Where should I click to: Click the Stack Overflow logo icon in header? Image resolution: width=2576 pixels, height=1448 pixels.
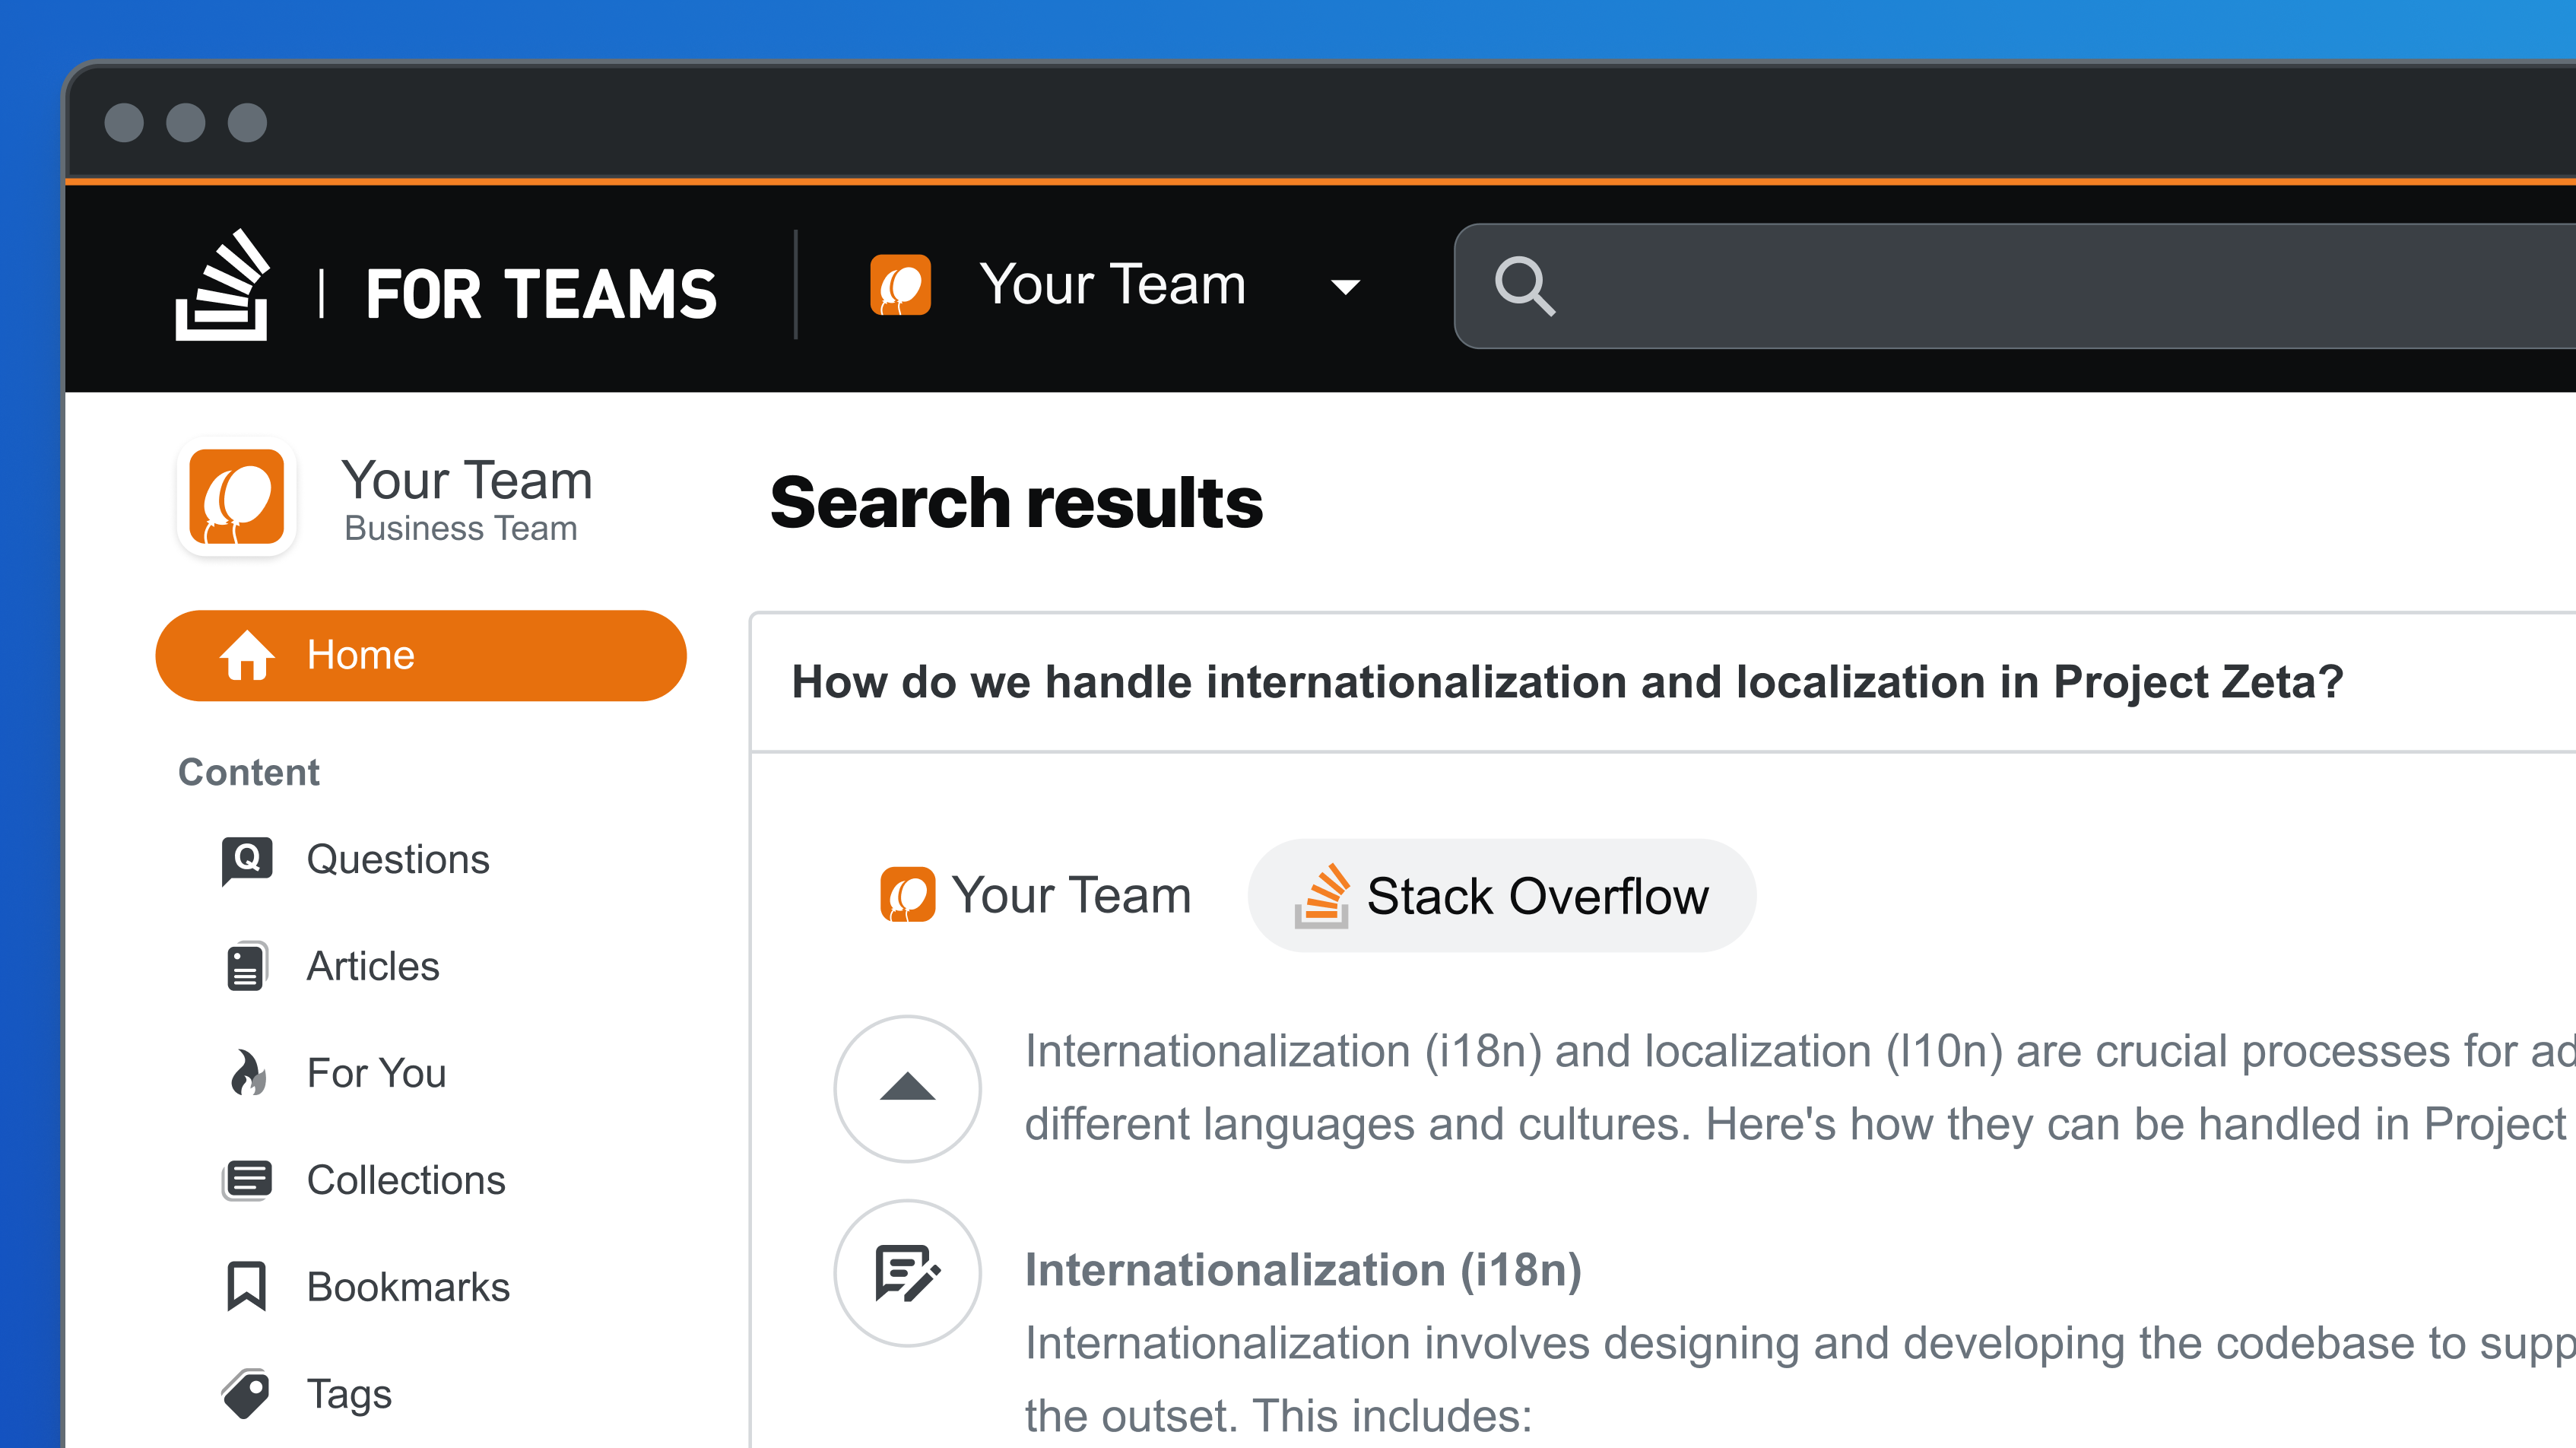[x=222, y=286]
